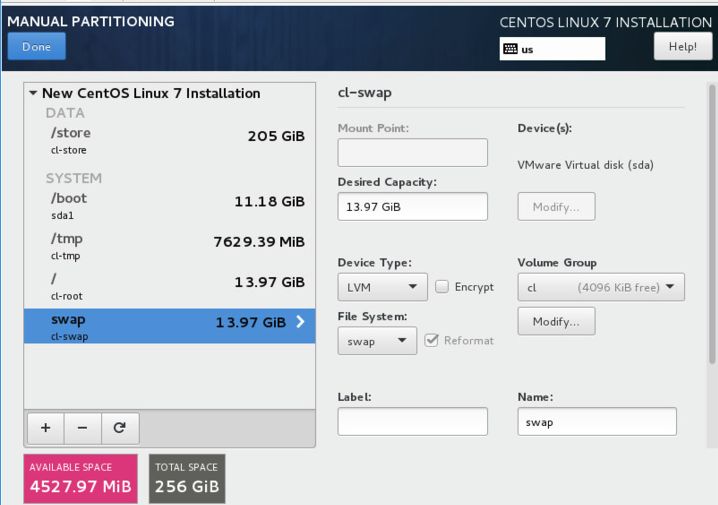Select the /store partition row
The image size is (718, 505).
(169, 140)
